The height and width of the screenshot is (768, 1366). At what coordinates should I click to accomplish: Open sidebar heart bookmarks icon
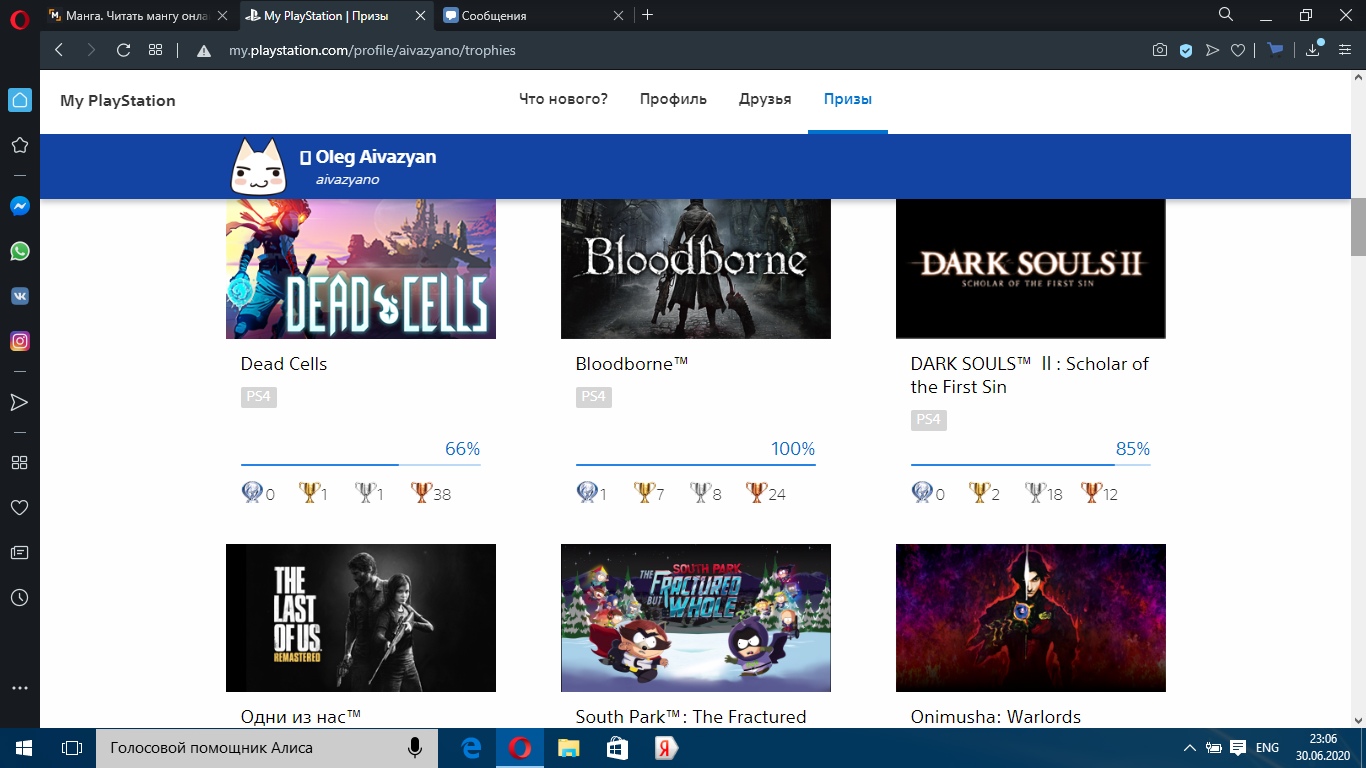pos(19,508)
